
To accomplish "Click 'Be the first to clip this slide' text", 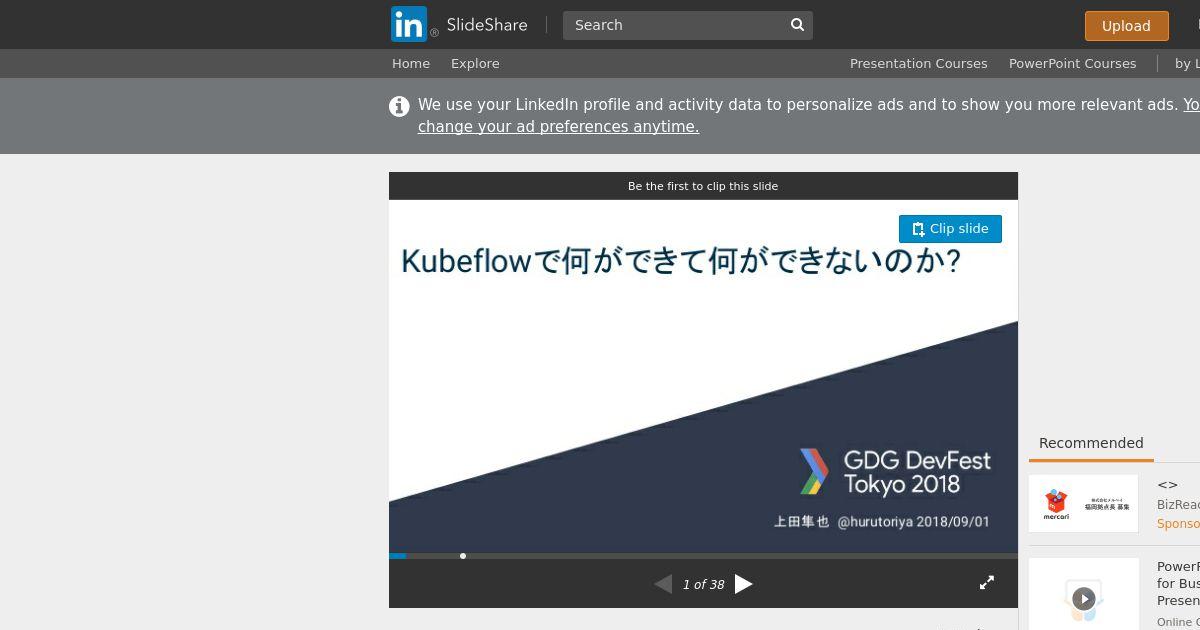I will pyautogui.click(x=703, y=186).
